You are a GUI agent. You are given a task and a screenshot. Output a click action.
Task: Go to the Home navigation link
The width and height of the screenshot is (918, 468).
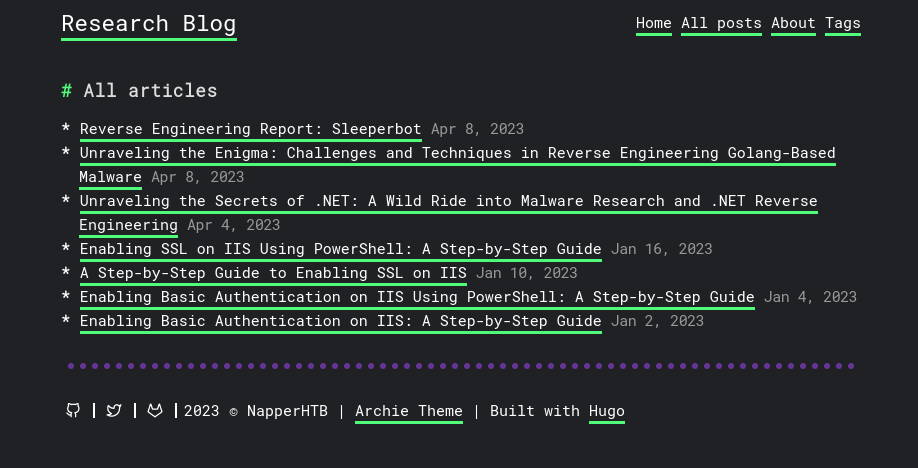click(x=653, y=23)
